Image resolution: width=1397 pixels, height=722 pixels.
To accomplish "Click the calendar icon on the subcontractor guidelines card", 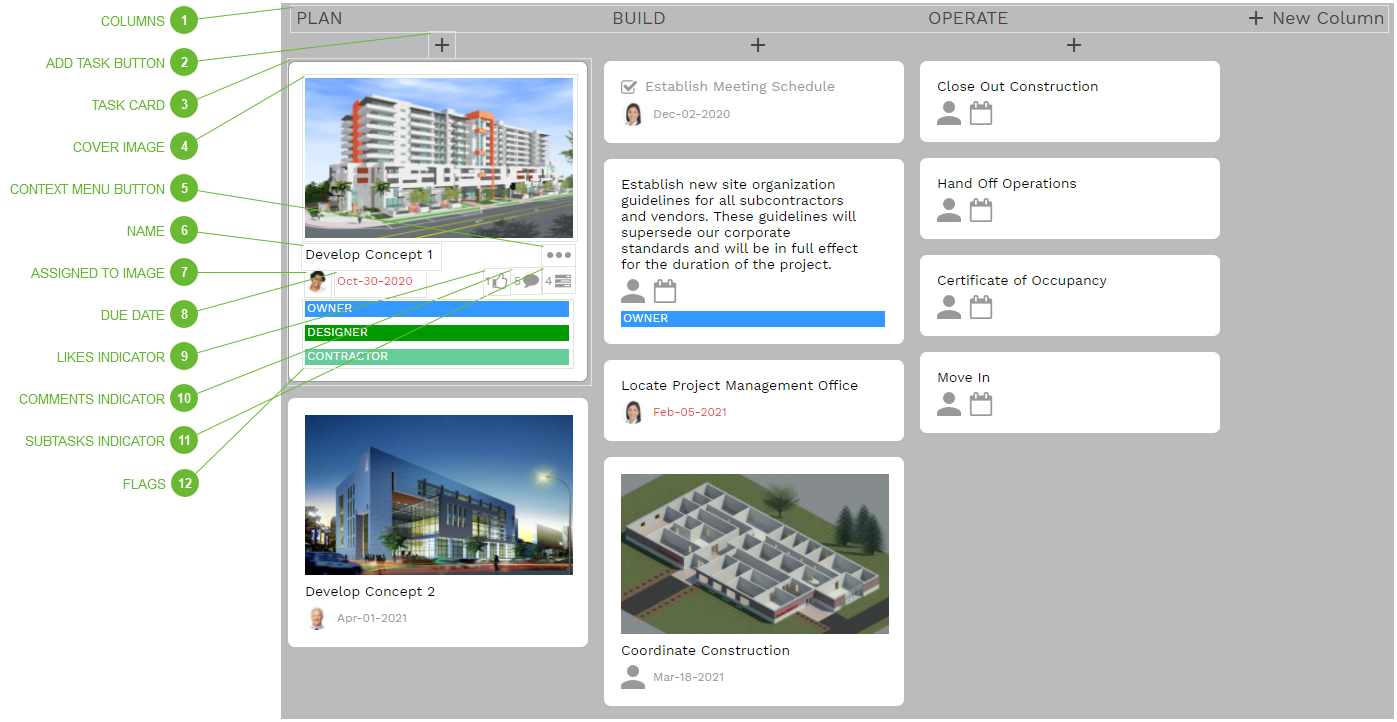I will click(664, 290).
